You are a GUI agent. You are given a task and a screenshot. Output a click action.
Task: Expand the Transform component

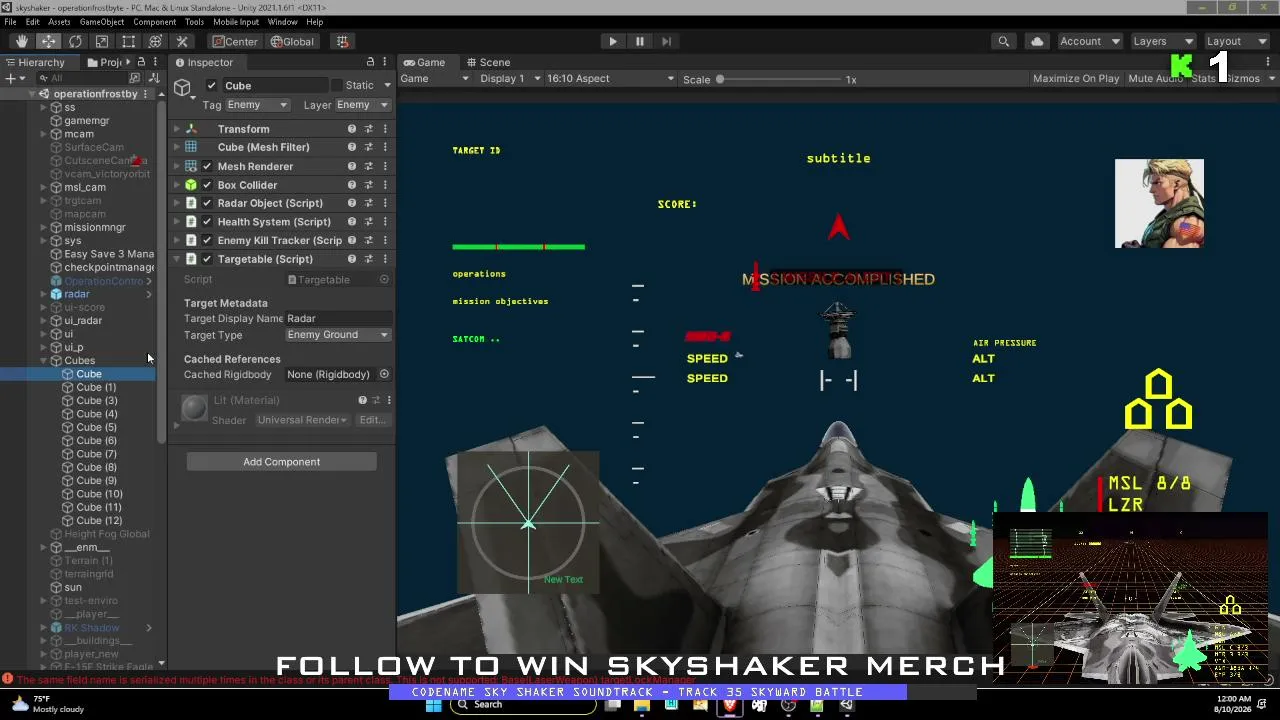click(177, 129)
